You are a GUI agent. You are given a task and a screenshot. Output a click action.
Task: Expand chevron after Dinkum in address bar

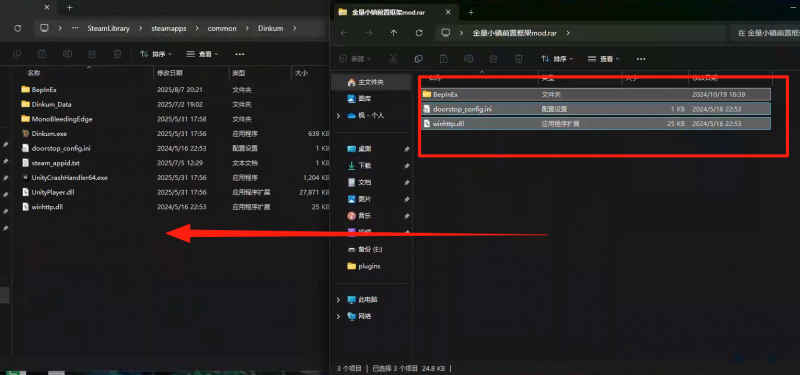(294, 29)
